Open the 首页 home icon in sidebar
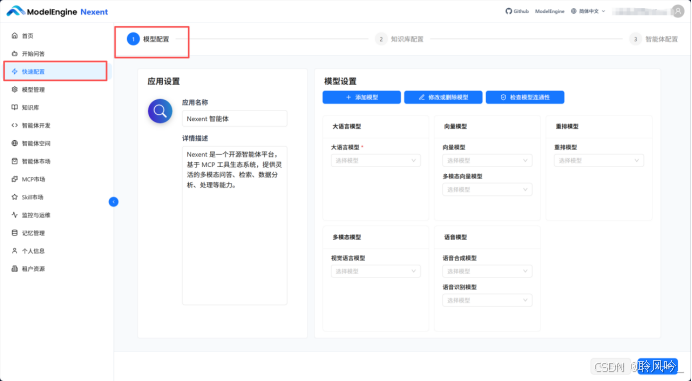The image size is (692, 381). pos(15,36)
